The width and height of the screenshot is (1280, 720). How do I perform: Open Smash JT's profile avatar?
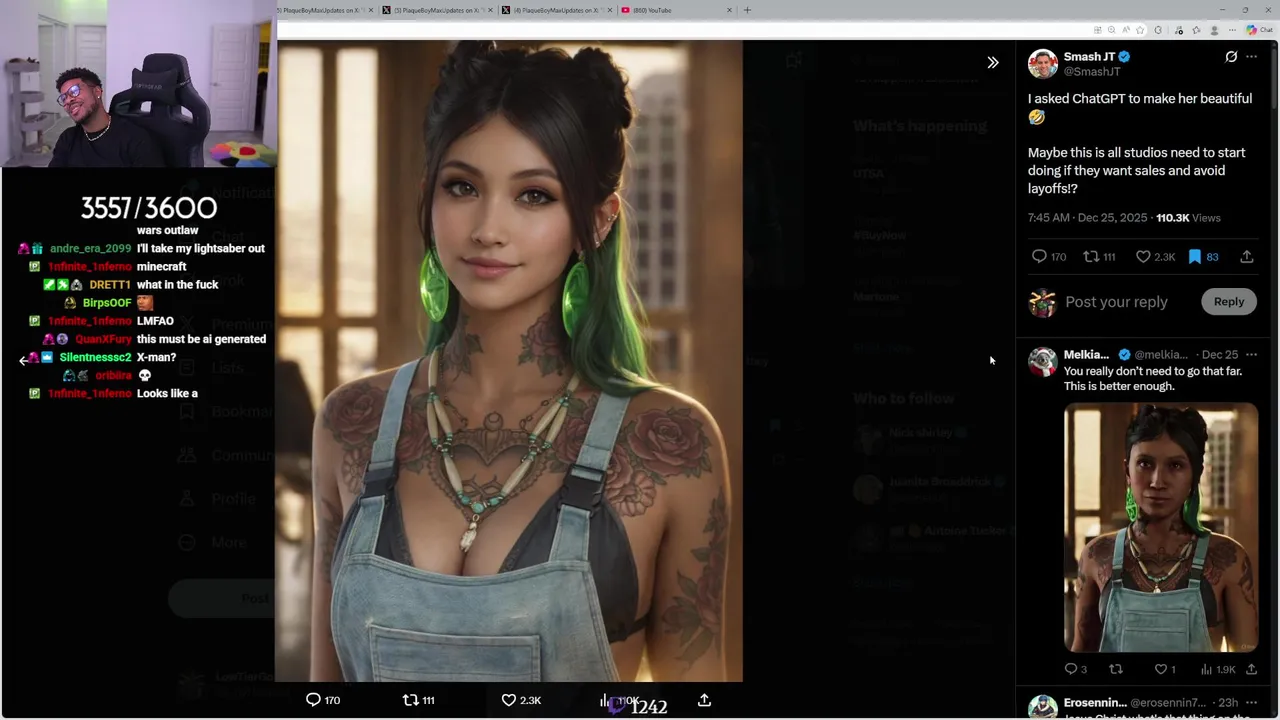1043,64
